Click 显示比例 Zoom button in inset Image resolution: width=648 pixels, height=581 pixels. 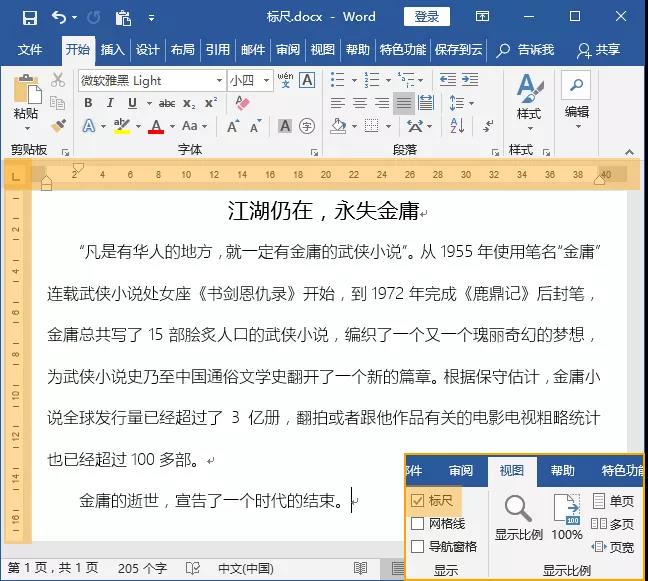(519, 518)
